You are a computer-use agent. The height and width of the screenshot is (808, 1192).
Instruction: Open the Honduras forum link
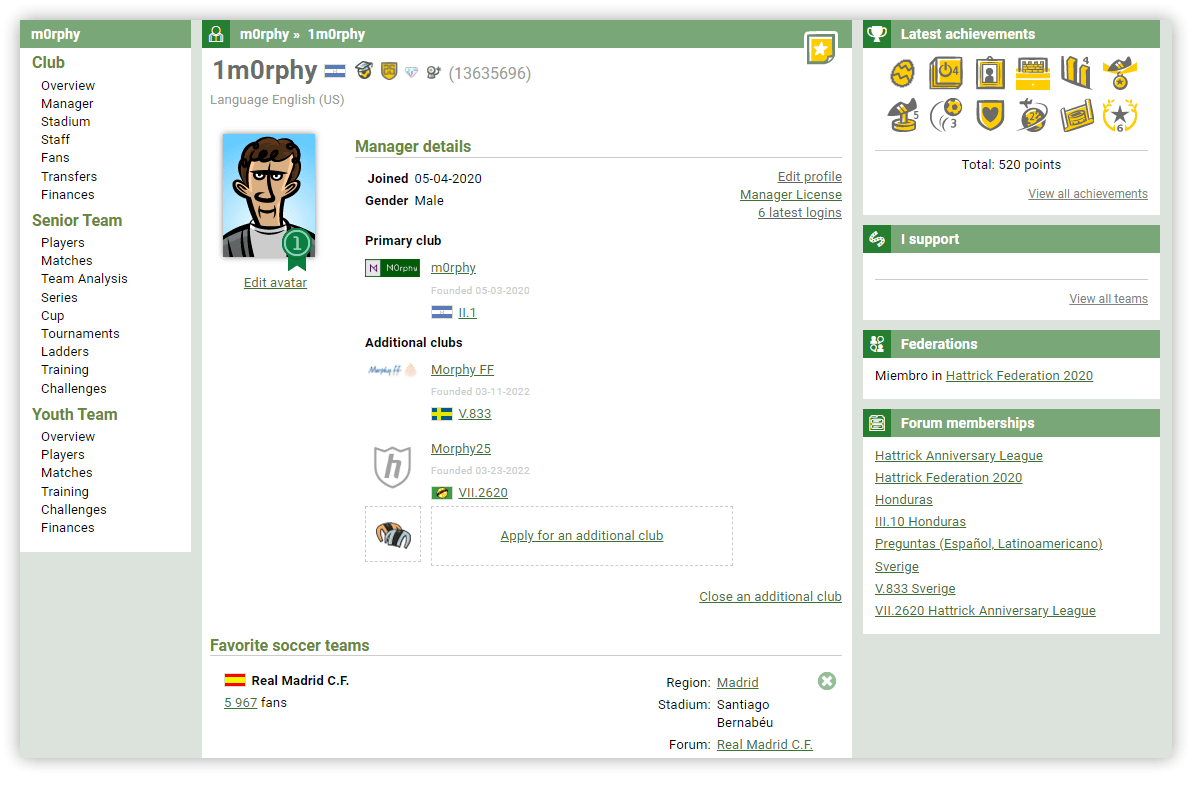pyautogui.click(x=903, y=499)
